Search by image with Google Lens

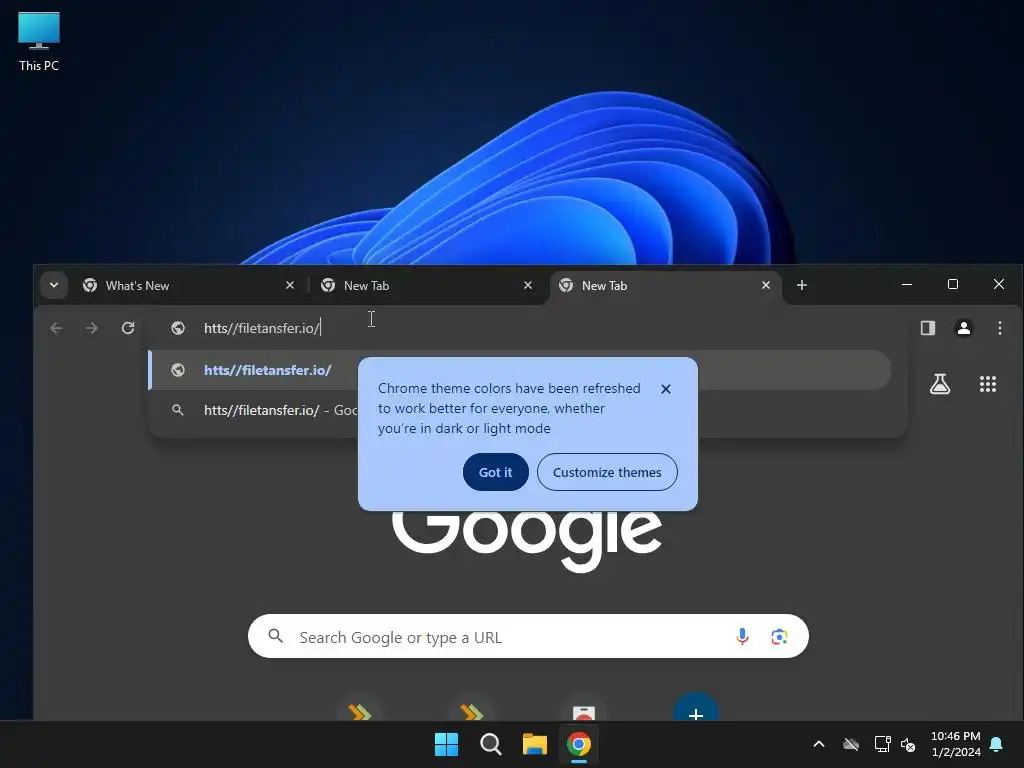[779, 637]
